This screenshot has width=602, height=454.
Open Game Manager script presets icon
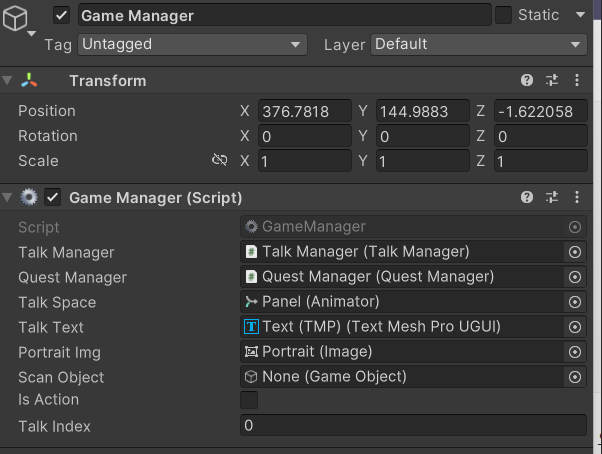552,197
